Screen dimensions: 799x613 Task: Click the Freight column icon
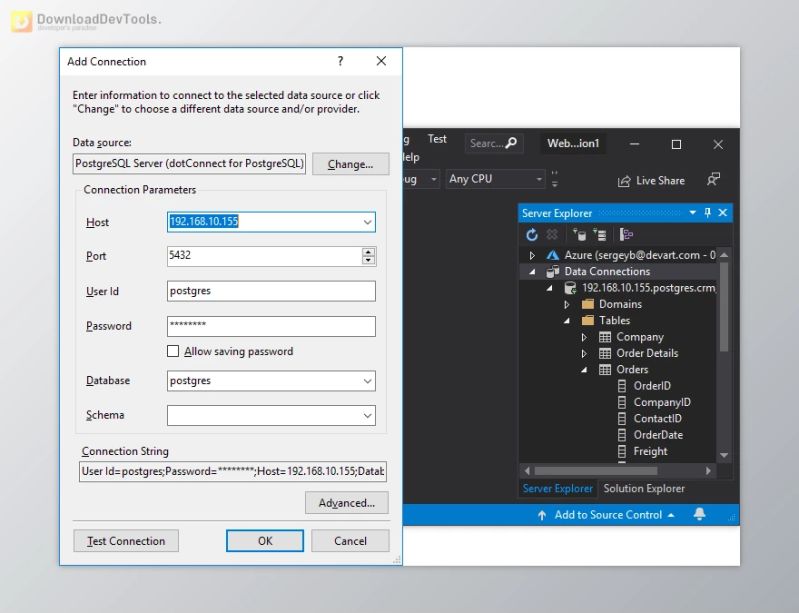[622, 451]
